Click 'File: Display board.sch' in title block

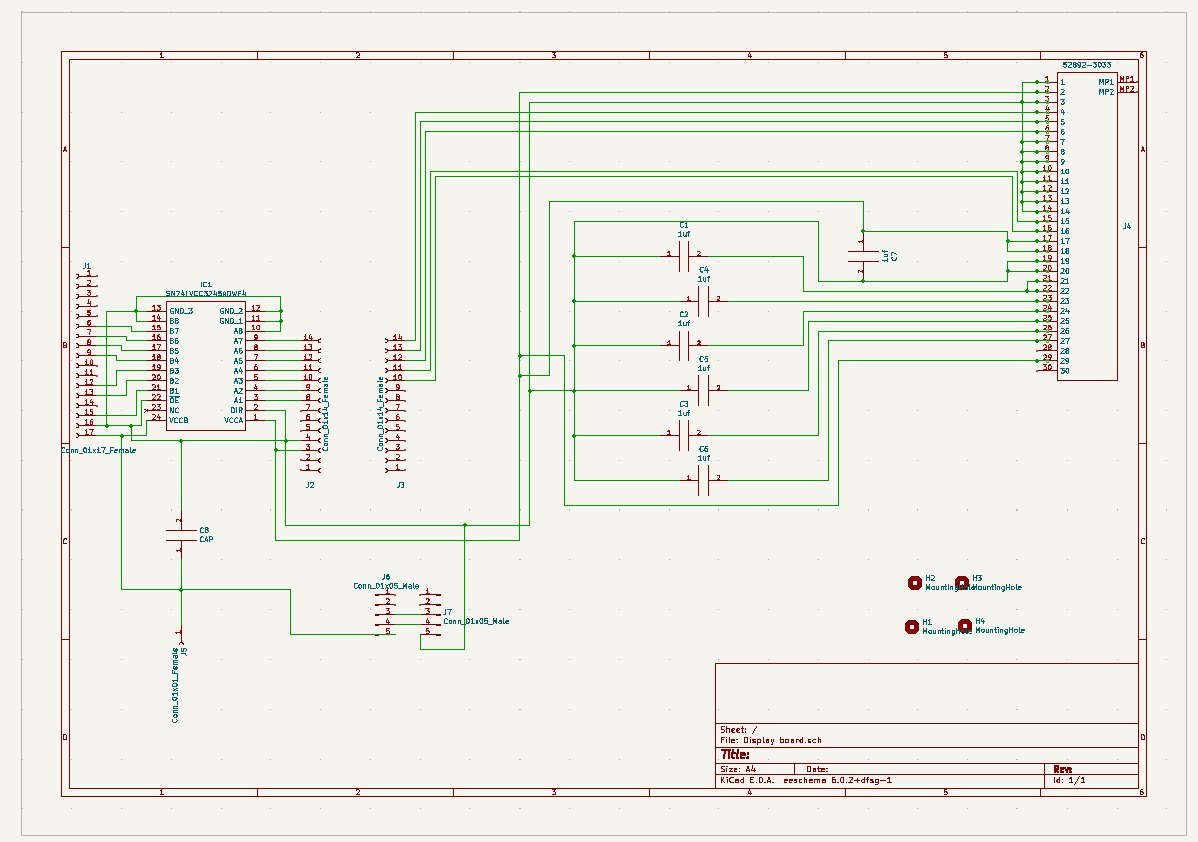(x=771, y=740)
